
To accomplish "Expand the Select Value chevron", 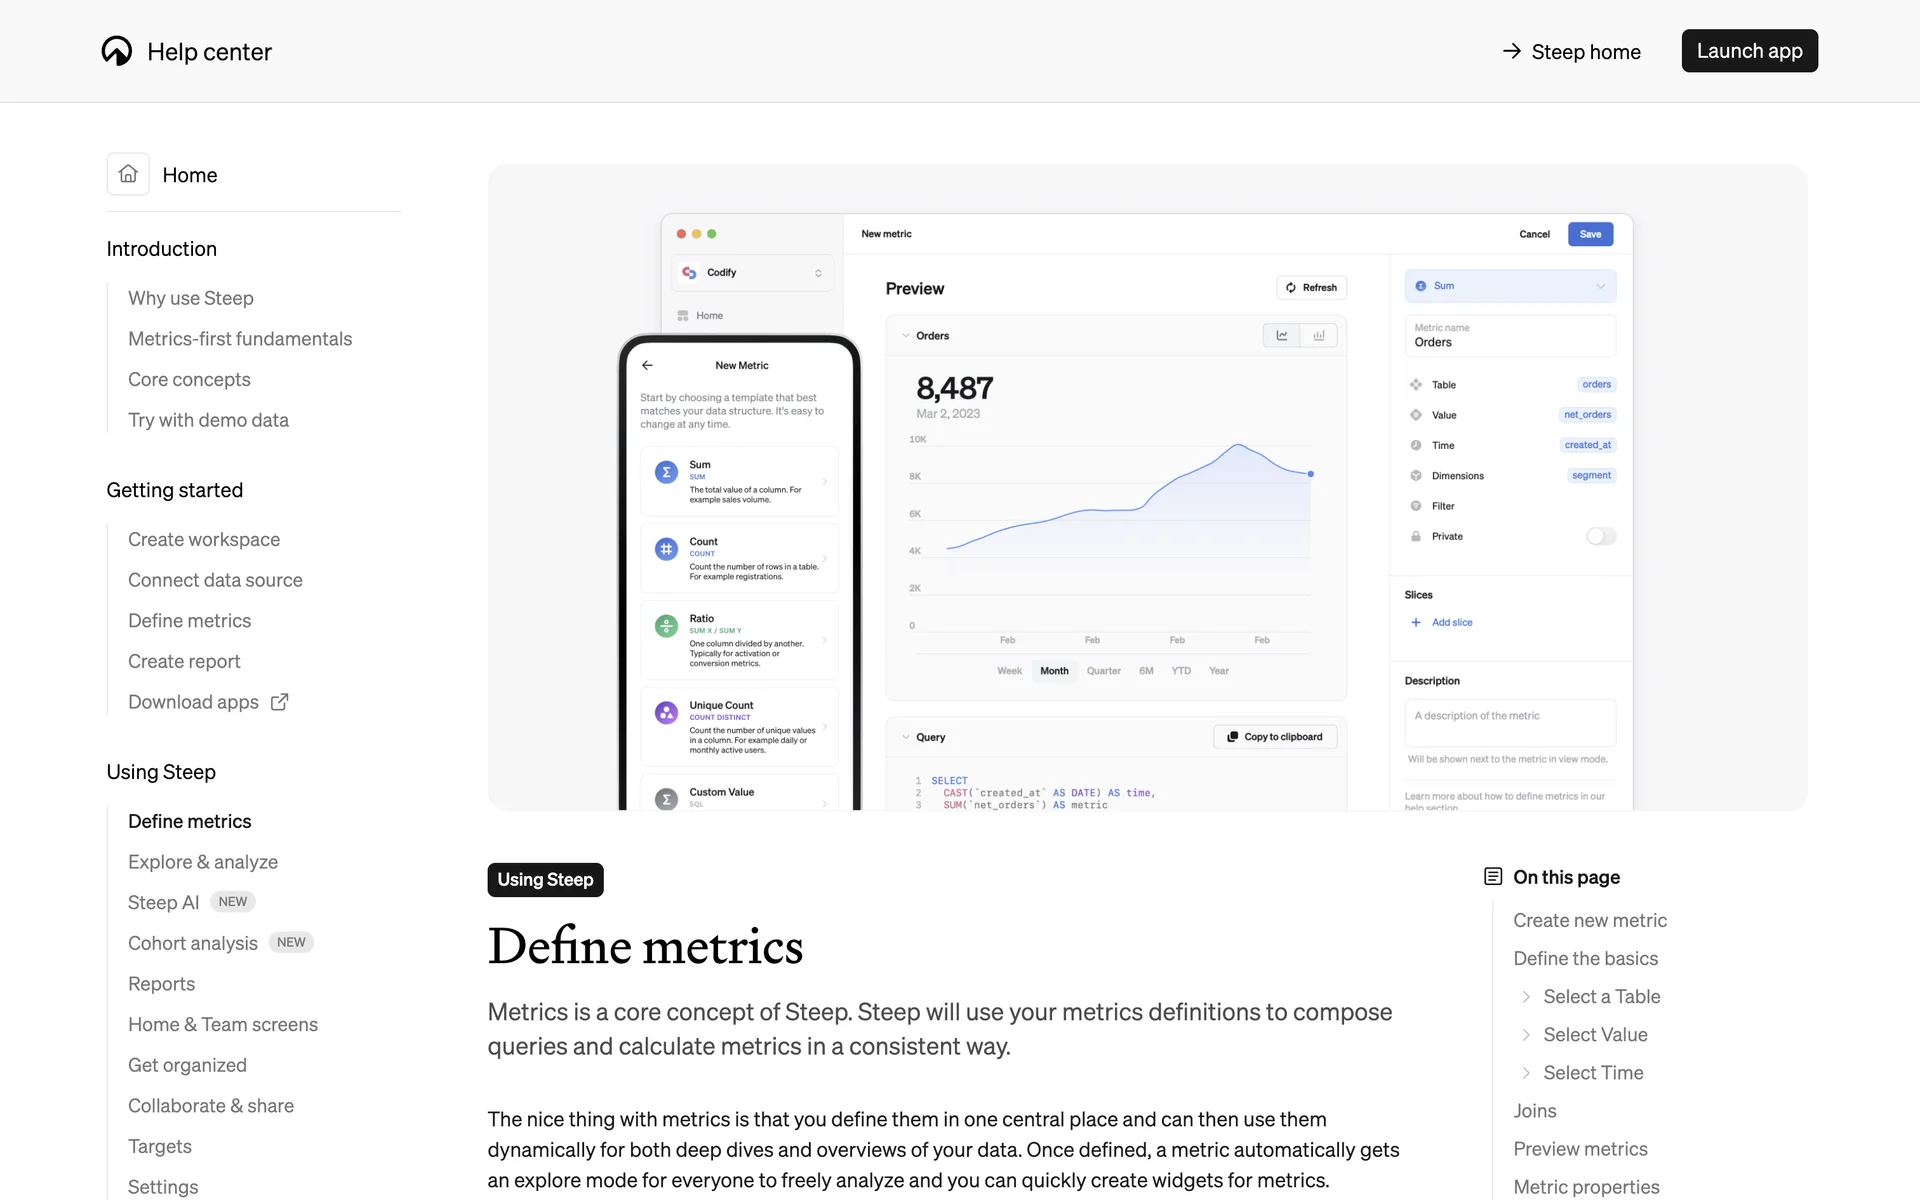I will (x=1526, y=1035).
